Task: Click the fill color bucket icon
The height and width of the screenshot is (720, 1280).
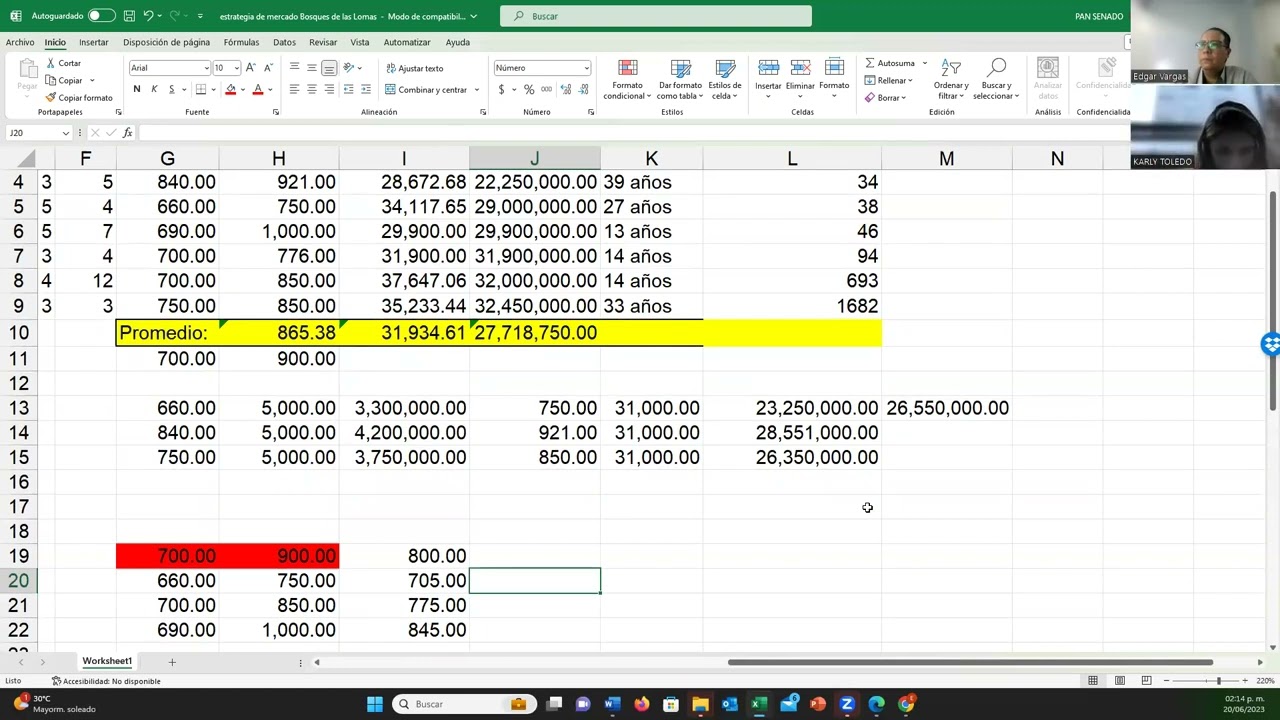Action: [x=230, y=89]
